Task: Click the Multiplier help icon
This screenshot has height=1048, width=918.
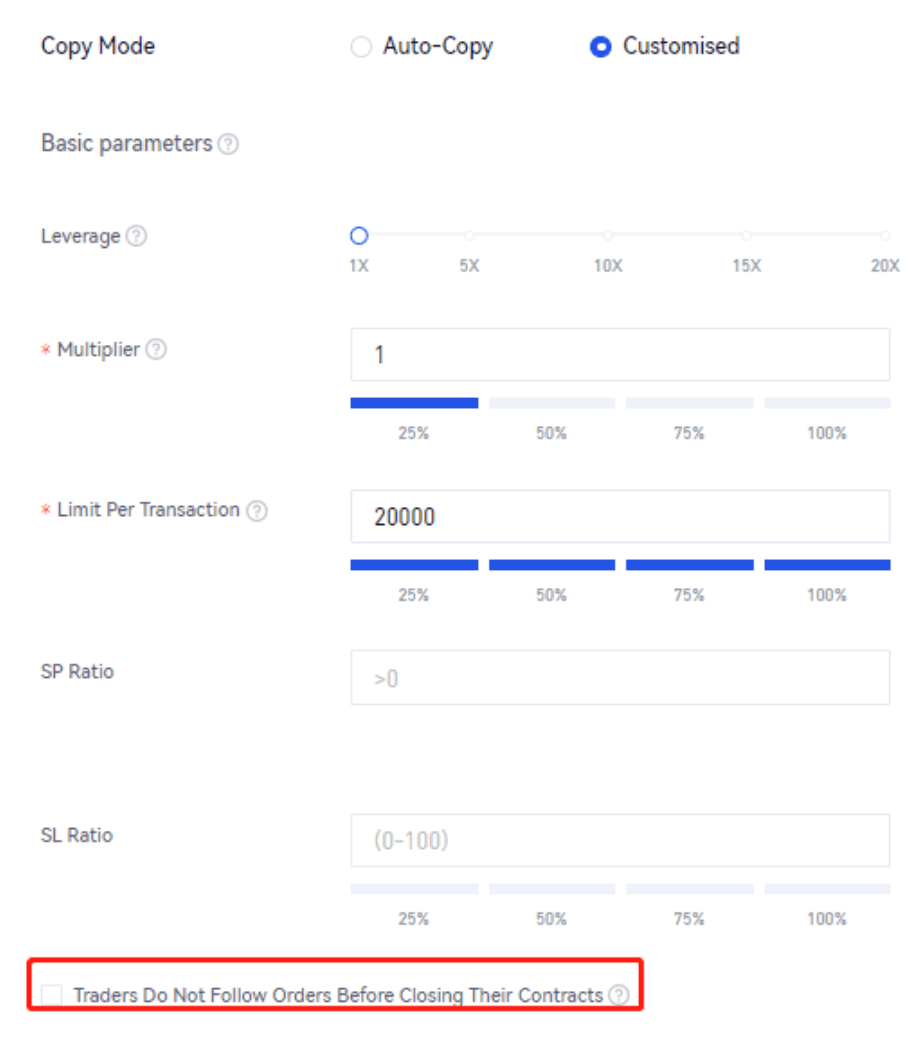Action: coord(156,351)
